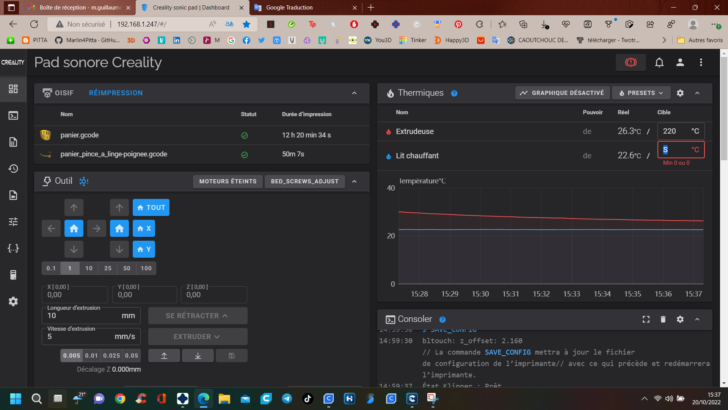The image size is (728, 410).
Task: Home all axes with TOUT
Action: tap(151, 208)
